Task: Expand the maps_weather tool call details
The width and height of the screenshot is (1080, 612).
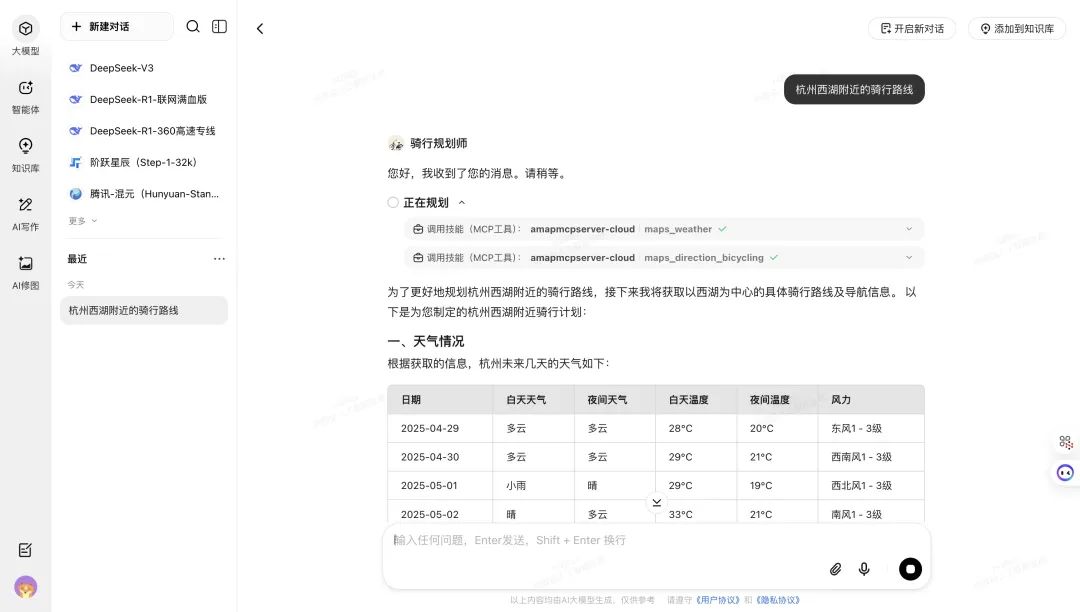Action: coord(908,229)
